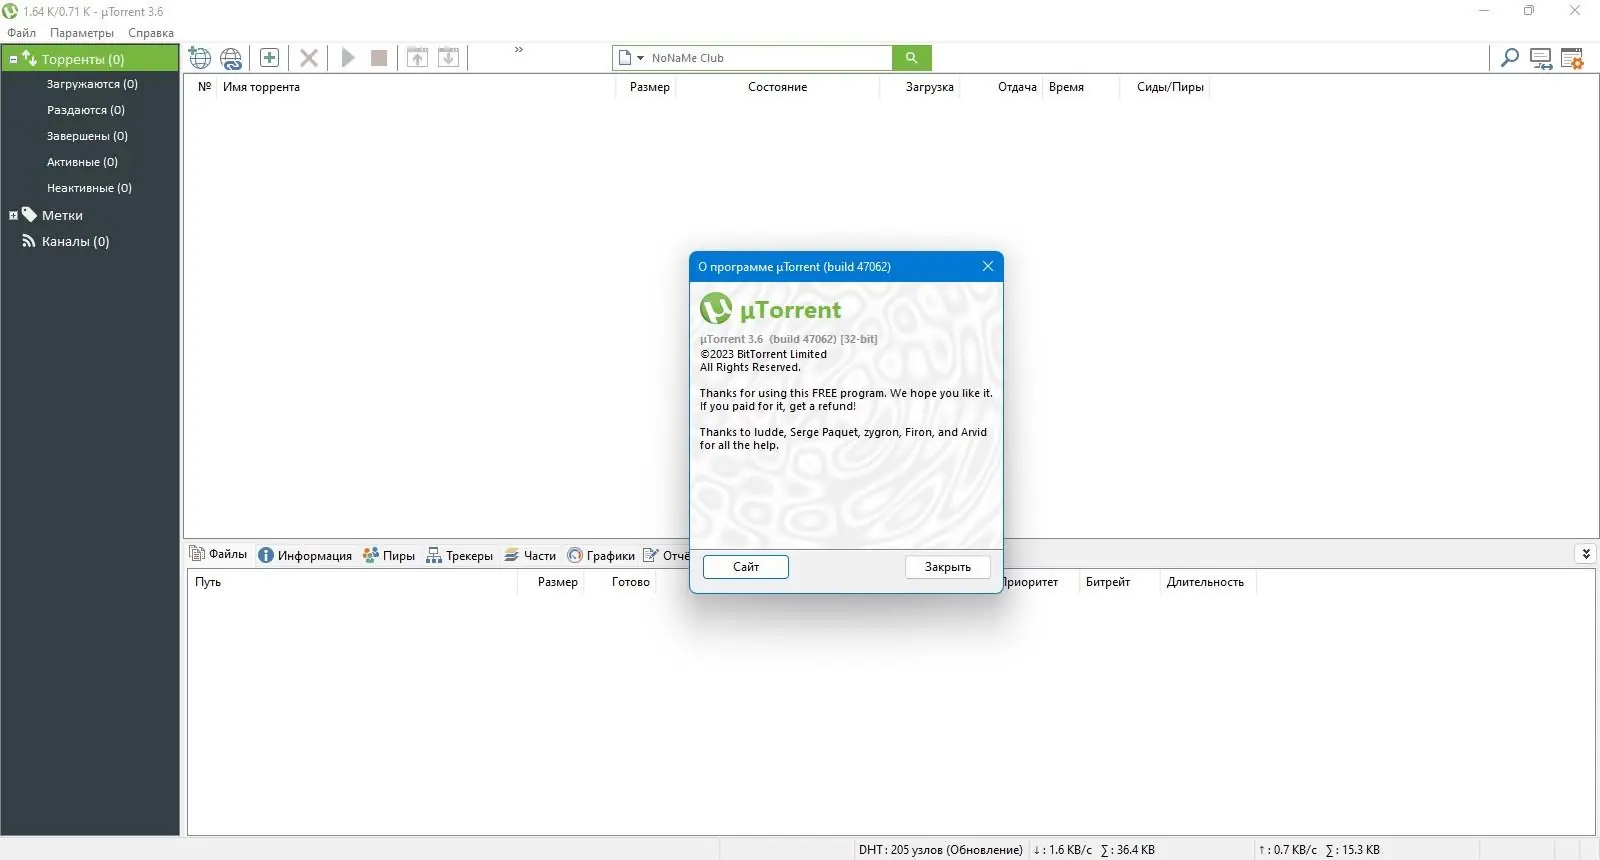
Task: Open the Файл menu
Action: tap(22, 33)
